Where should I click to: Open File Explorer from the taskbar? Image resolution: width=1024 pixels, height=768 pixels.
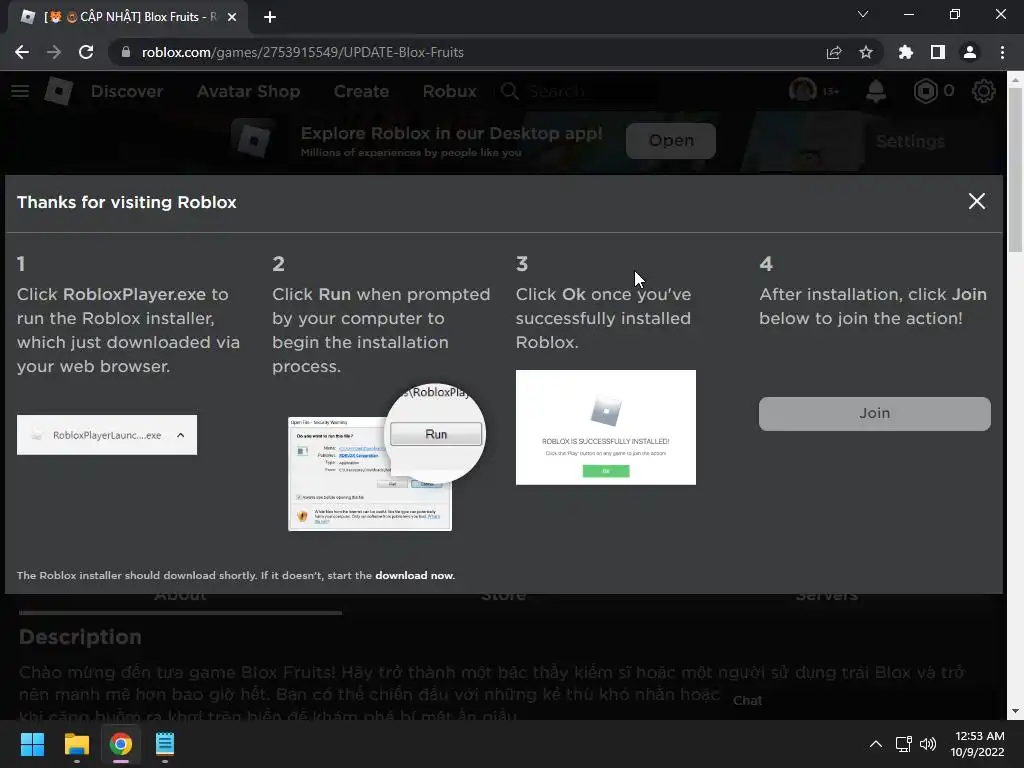(76, 744)
